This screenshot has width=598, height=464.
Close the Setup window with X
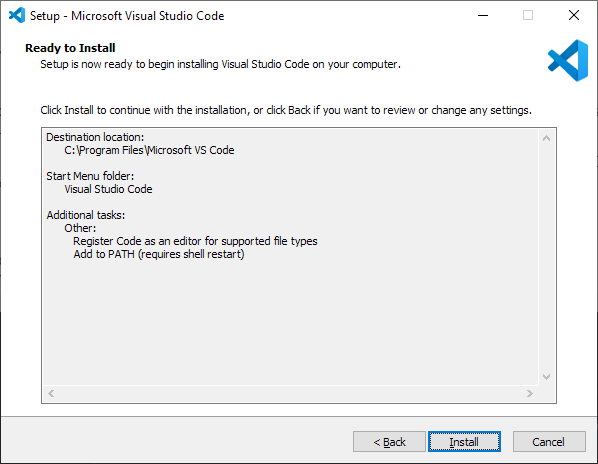(x=574, y=15)
